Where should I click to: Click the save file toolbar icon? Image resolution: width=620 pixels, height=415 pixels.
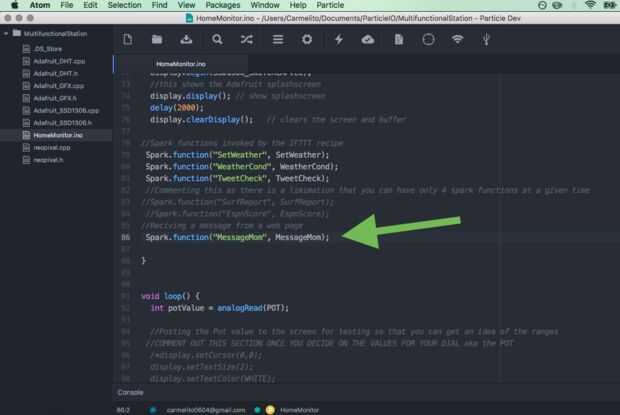click(x=186, y=39)
